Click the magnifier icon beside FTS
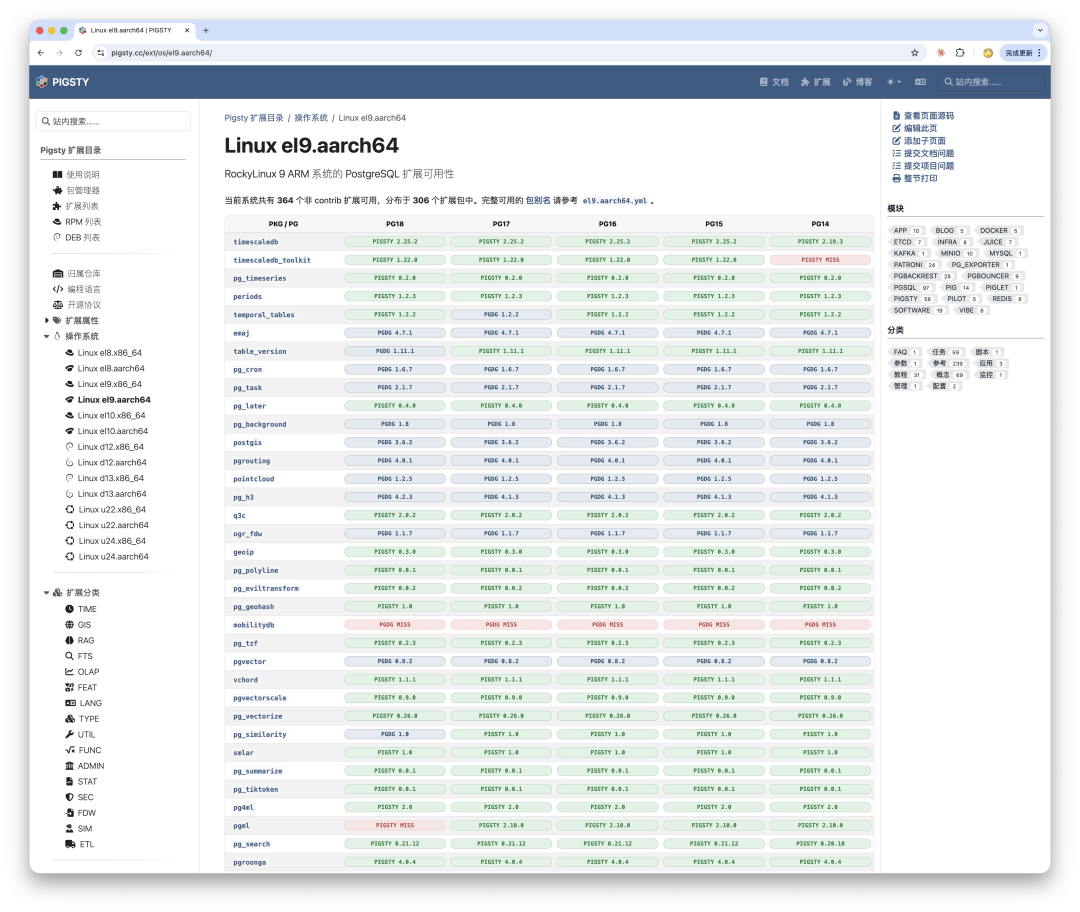This screenshot has height=912, width=1080. click(x=70, y=656)
